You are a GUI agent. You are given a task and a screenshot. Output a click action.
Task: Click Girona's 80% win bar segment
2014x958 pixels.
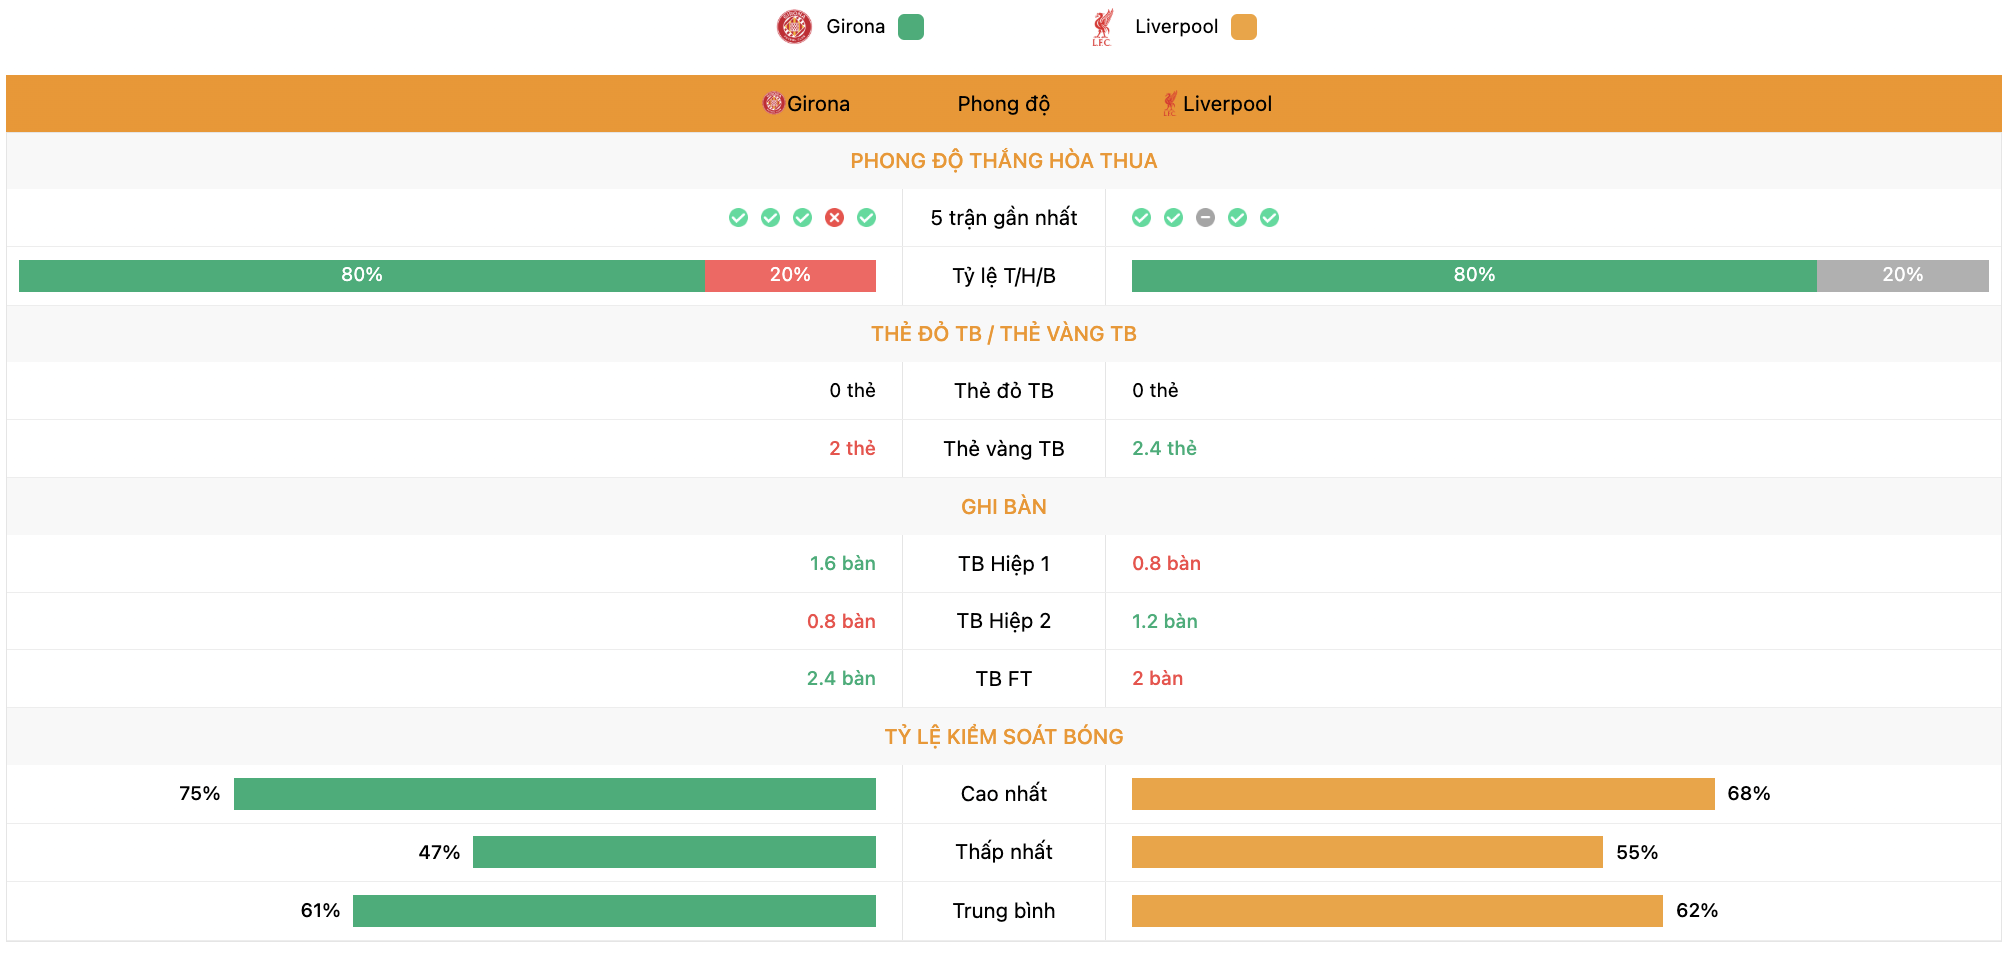click(362, 276)
